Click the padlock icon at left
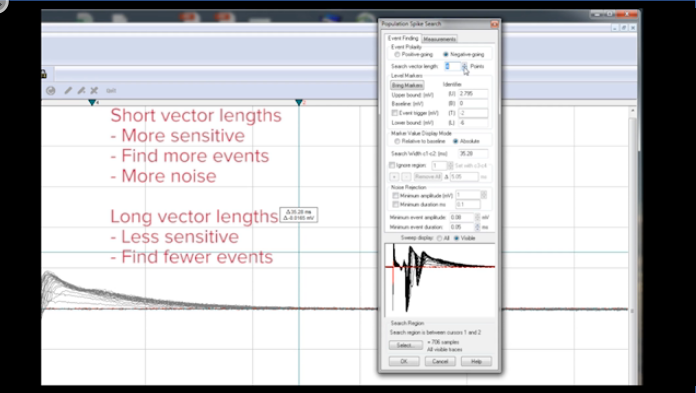 click(x=44, y=74)
